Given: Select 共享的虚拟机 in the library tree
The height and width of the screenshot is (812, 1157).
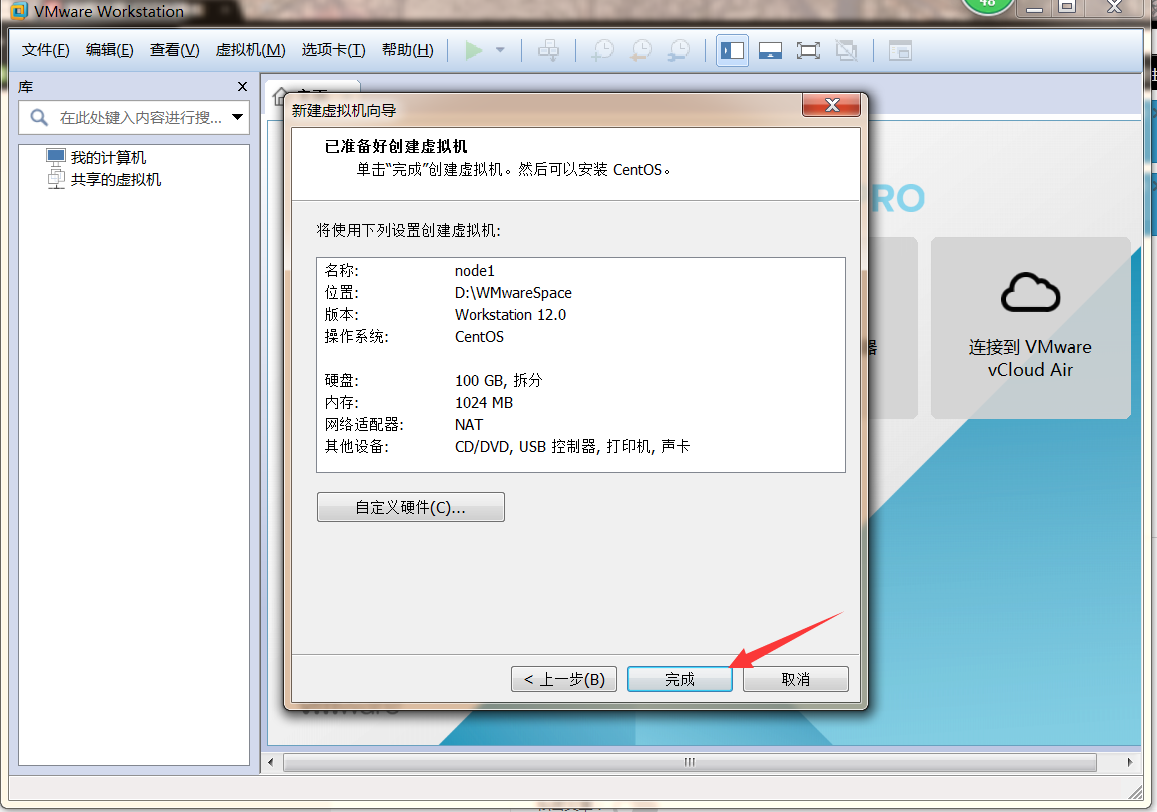Looking at the screenshot, I should pos(116,179).
